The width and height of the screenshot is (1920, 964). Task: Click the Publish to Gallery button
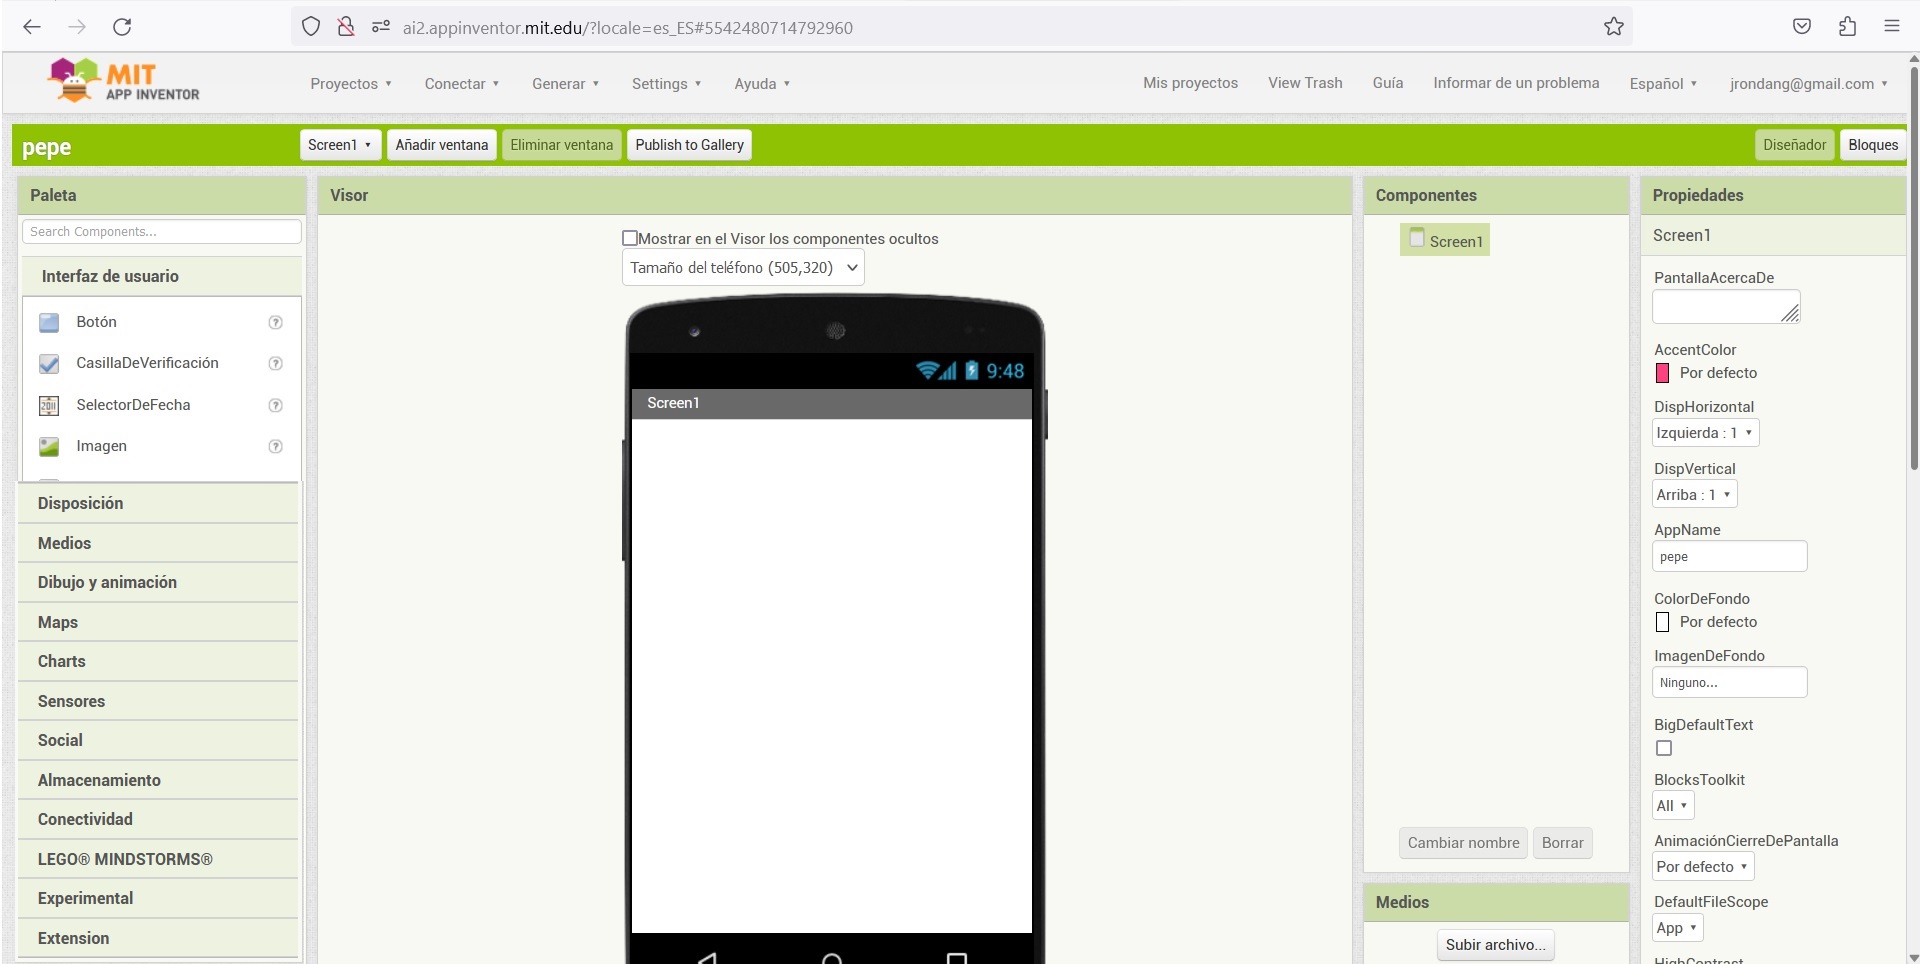click(689, 145)
